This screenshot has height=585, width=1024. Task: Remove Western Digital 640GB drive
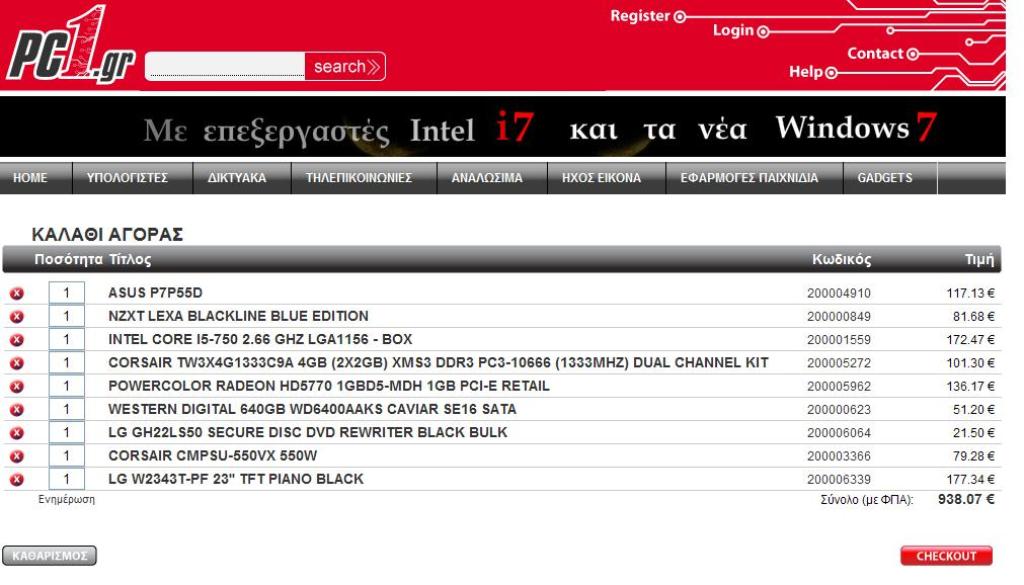[x=17, y=409]
